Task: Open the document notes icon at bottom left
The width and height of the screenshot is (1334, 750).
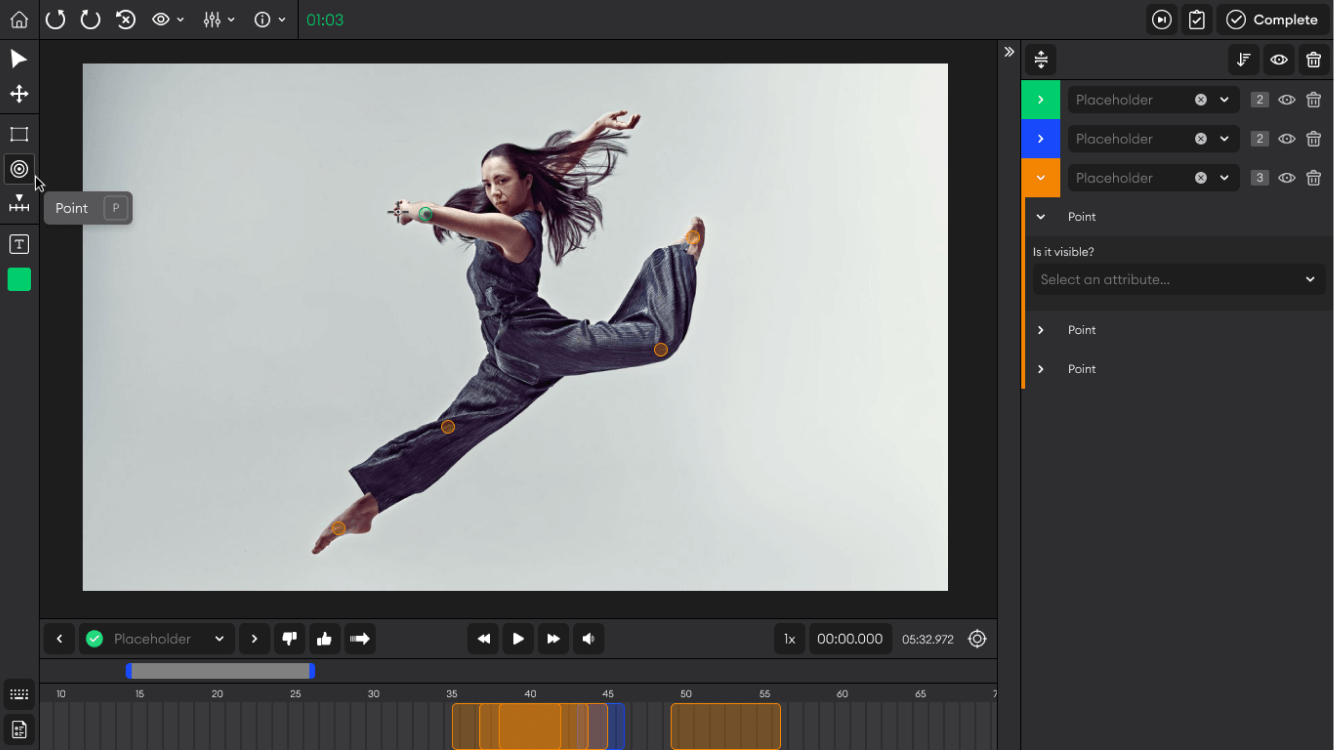Action: pyautogui.click(x=19, y=729)
